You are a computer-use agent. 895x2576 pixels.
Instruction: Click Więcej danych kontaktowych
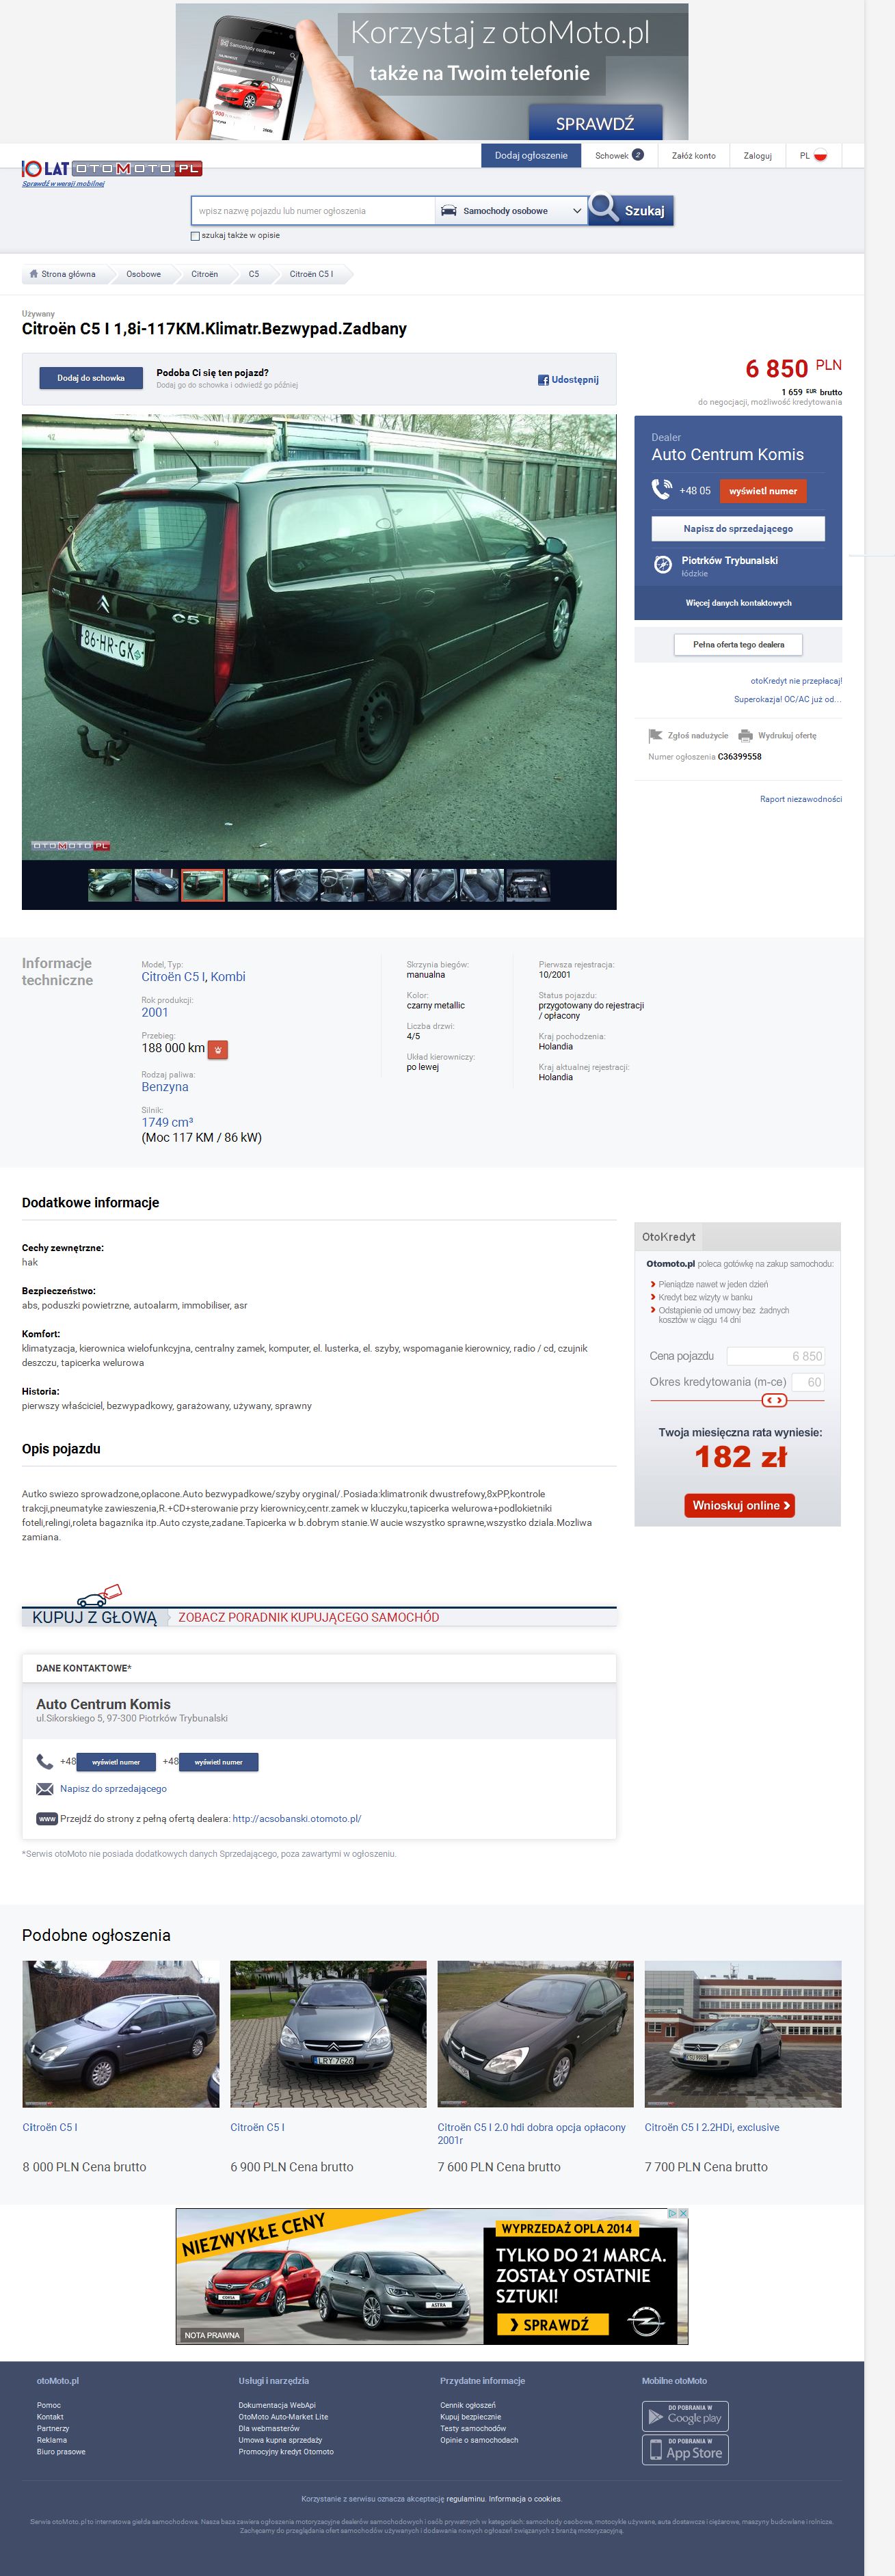[x=738, y=603]
